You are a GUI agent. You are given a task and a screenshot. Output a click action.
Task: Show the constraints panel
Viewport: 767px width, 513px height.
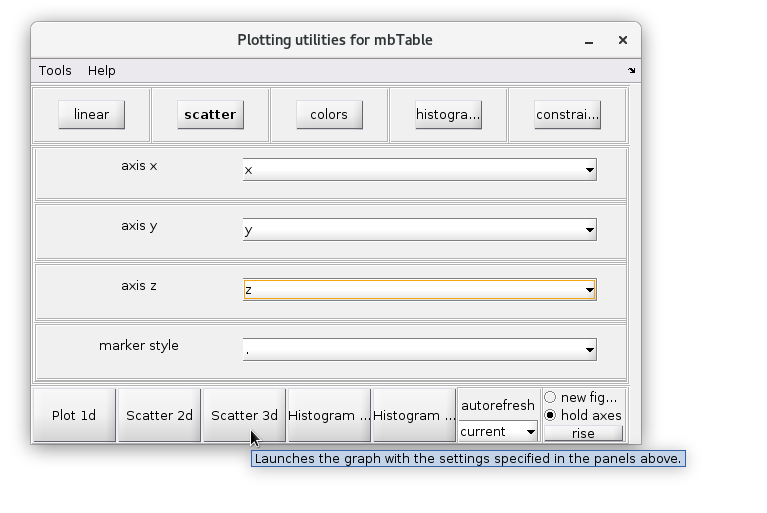click(567, 115)
